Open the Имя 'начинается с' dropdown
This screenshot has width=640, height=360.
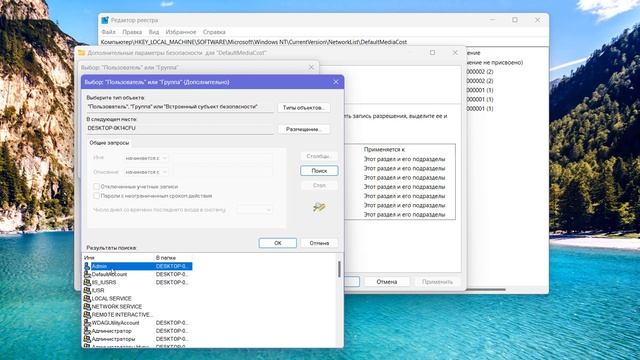click(146, 158)
